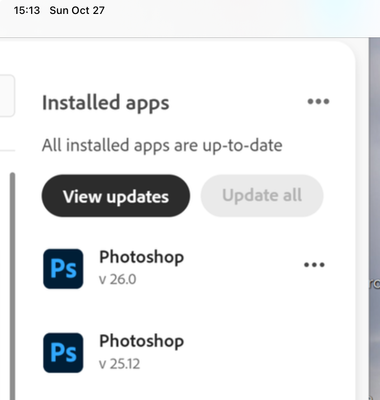380x400 pixels.
Task: Click the dimmed background window behind the panel
Action: pyautogui.click(x=374, y=219)
